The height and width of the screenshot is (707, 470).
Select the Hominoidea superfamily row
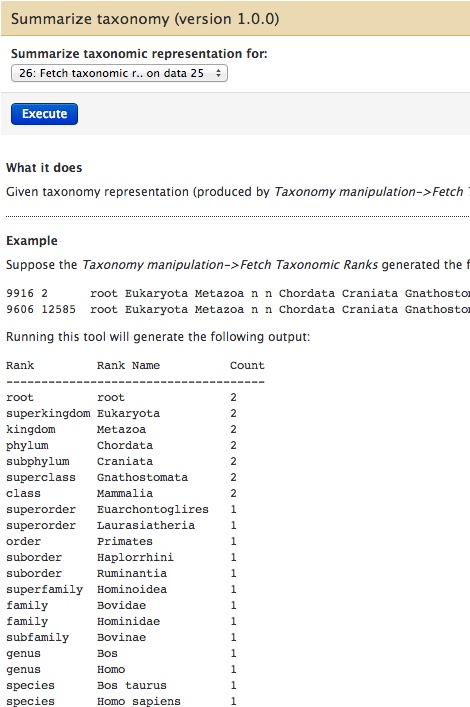pos(121,589)
